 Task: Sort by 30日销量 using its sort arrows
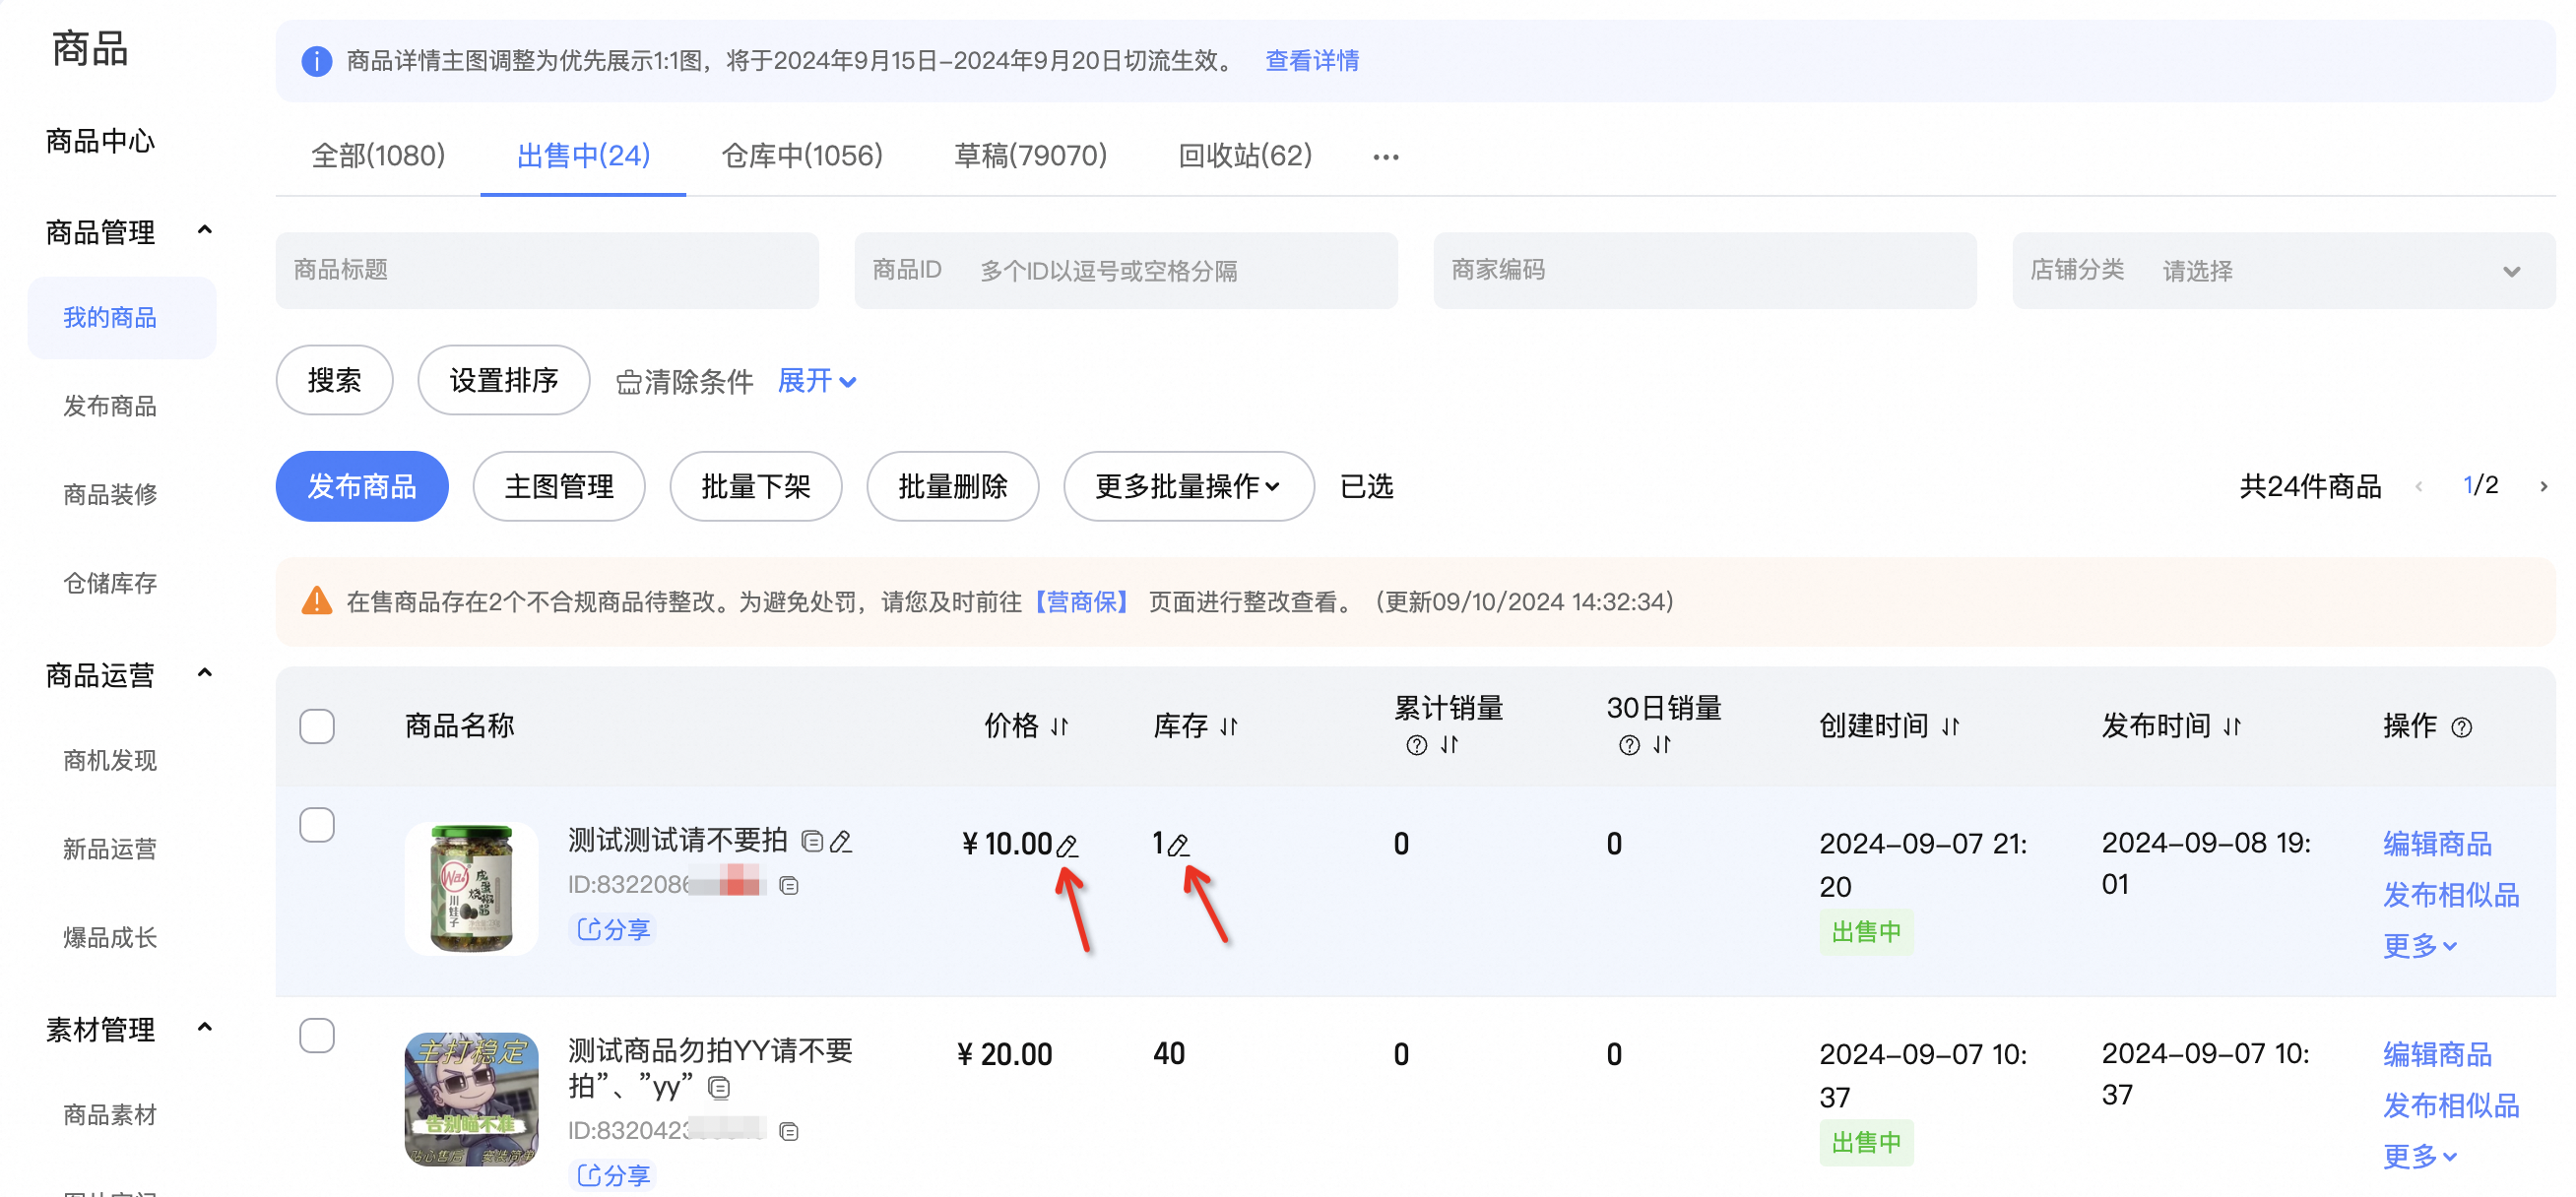pos(1662,745)
